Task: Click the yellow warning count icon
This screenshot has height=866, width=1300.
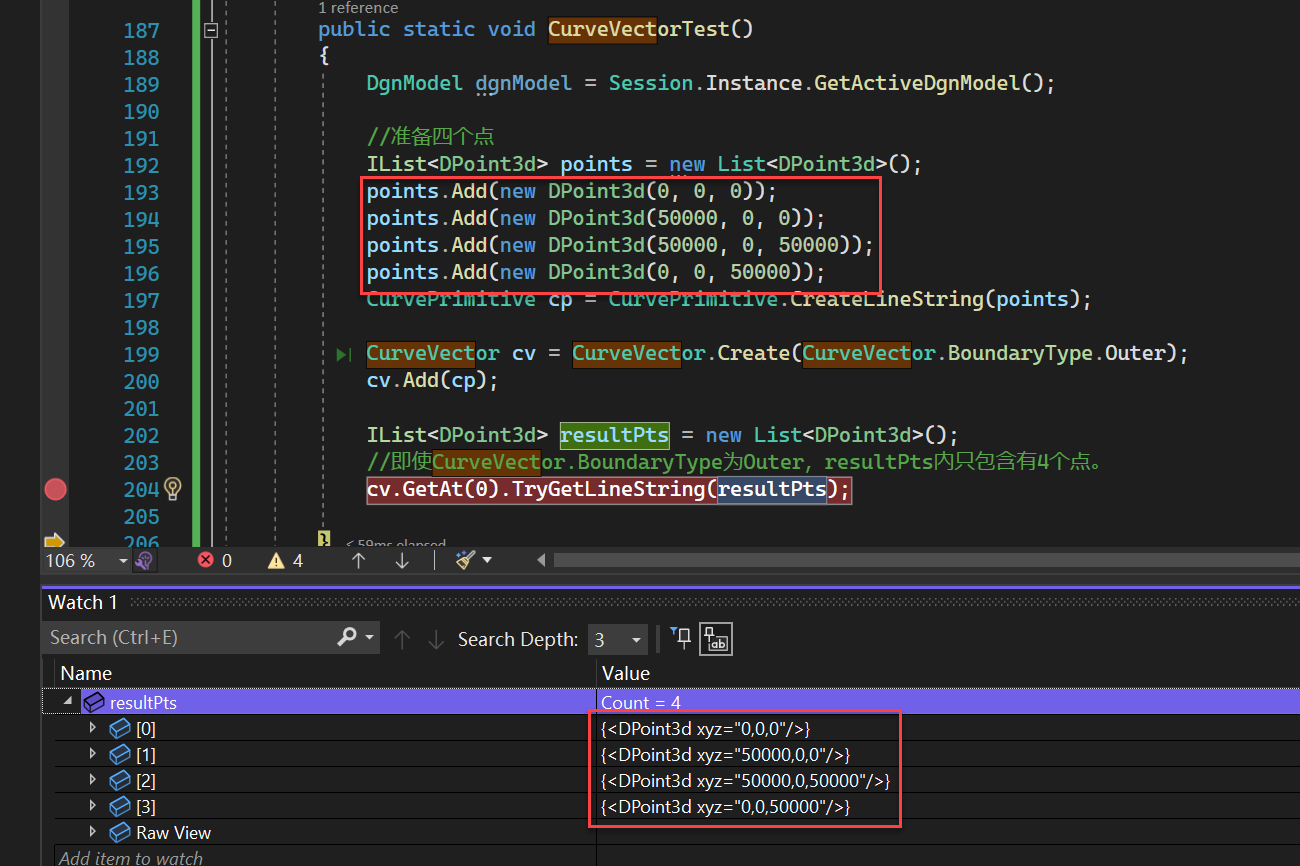Action: pos(276,560)
